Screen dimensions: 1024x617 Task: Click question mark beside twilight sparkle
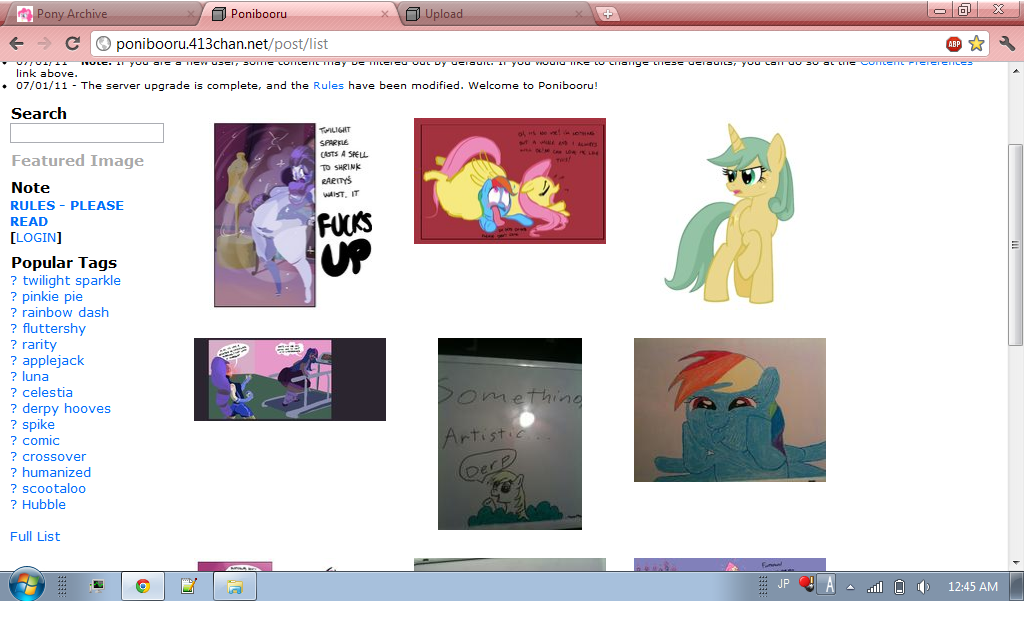pos(14,281)
